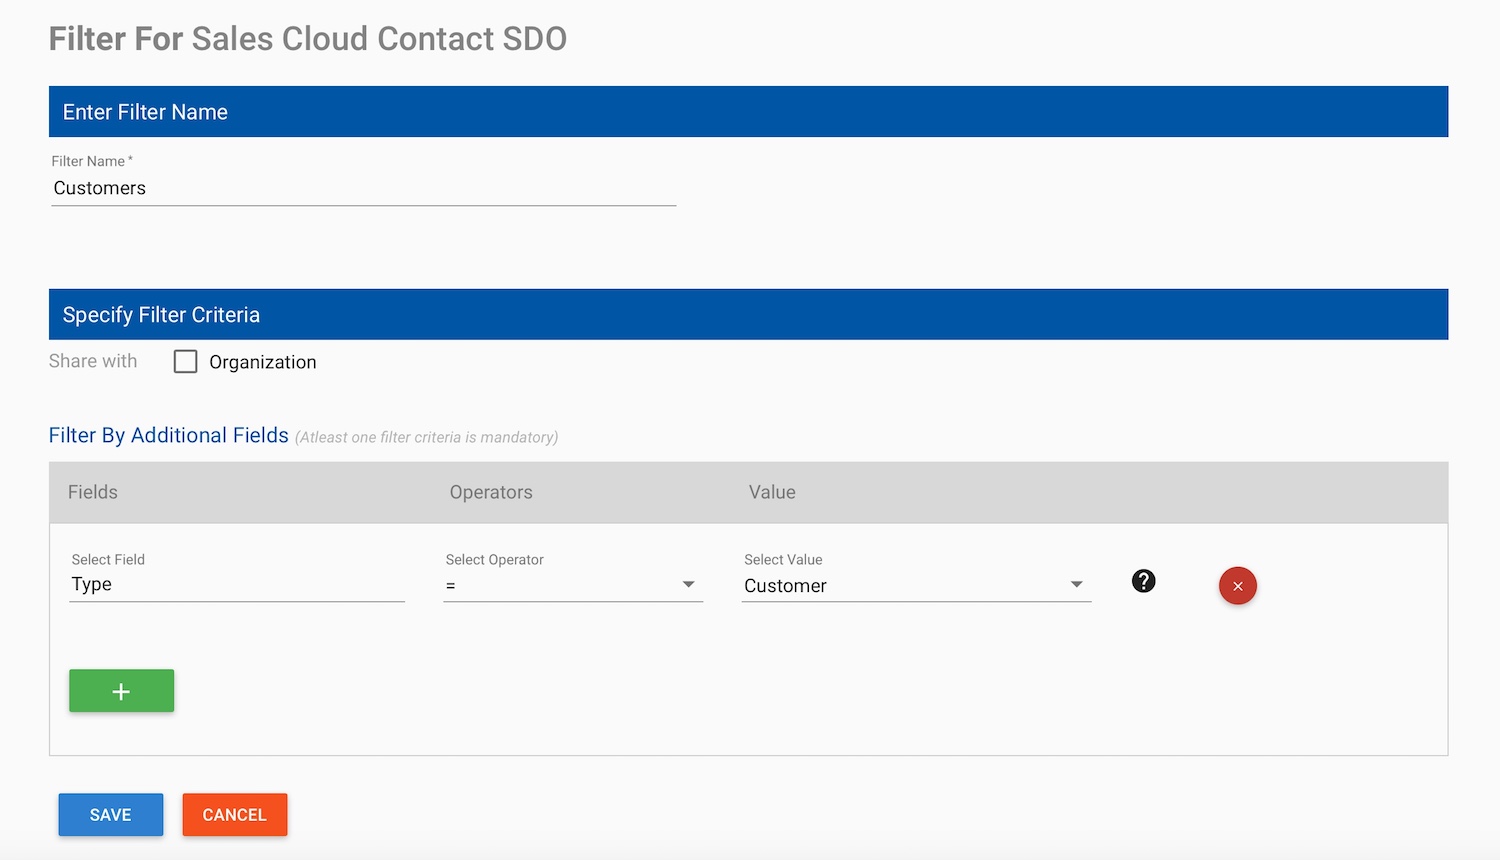Click the Organization checkbox label
Screen dimensions: 1500x860
click(263, 362)
